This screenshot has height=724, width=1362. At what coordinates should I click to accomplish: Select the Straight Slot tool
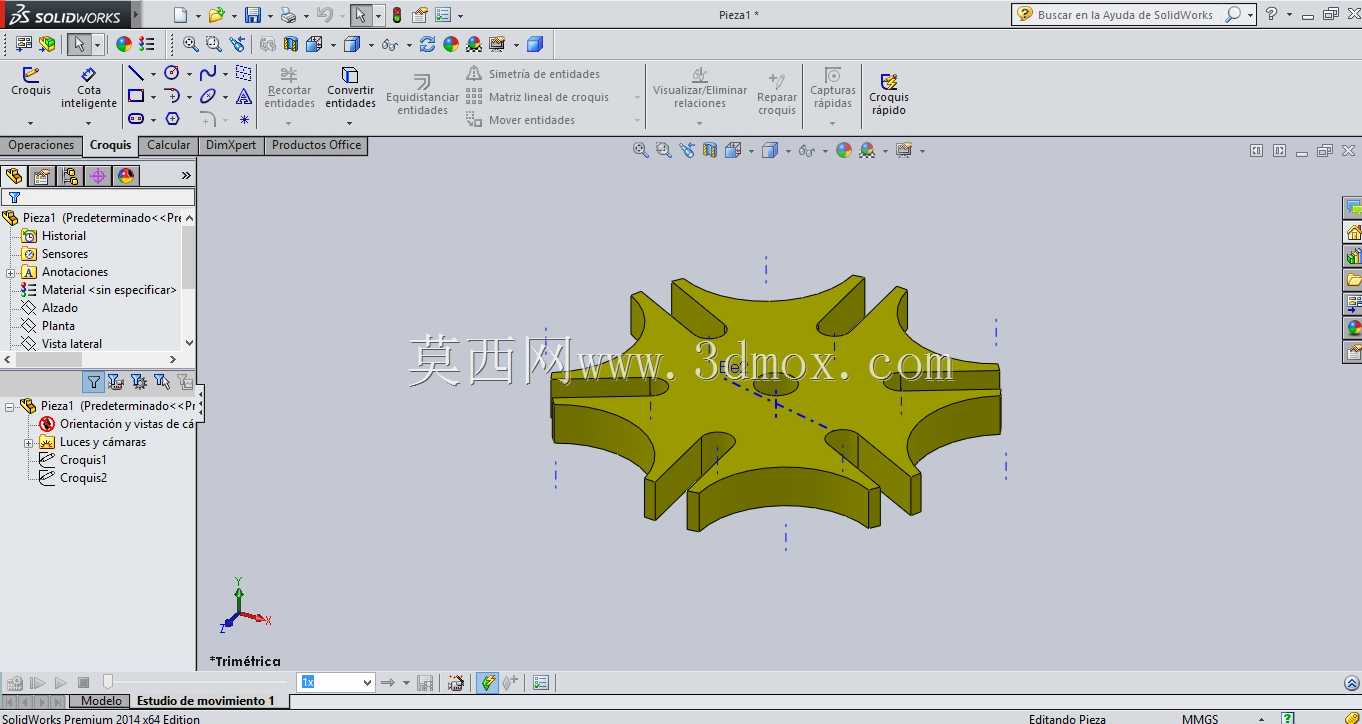click(136, 119)
